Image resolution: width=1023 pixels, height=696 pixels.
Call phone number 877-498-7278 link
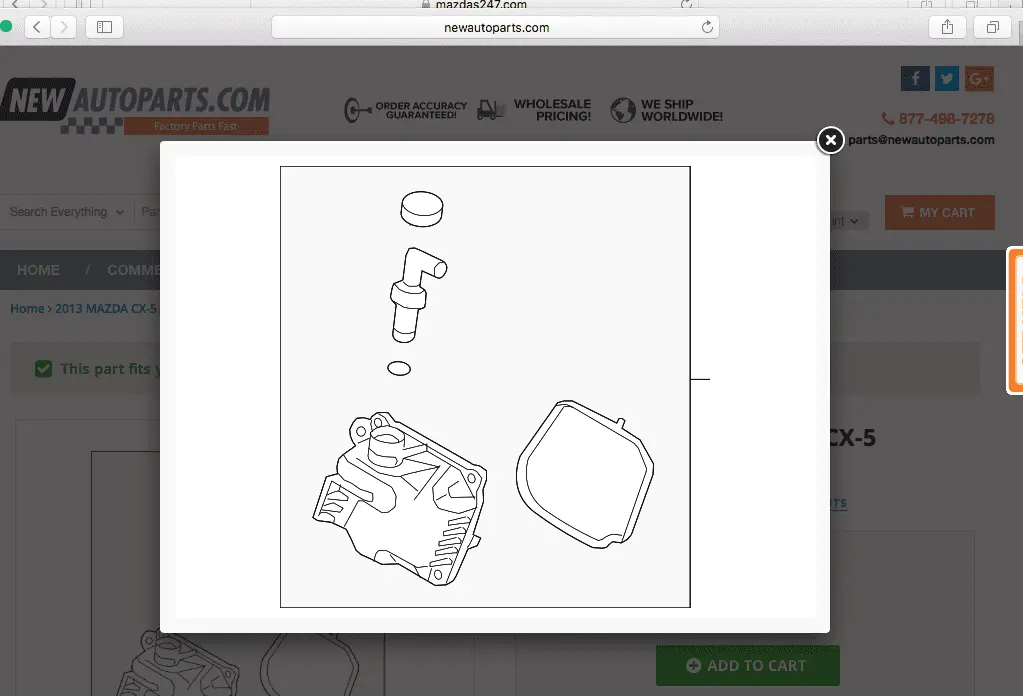[x=938, y=119]
